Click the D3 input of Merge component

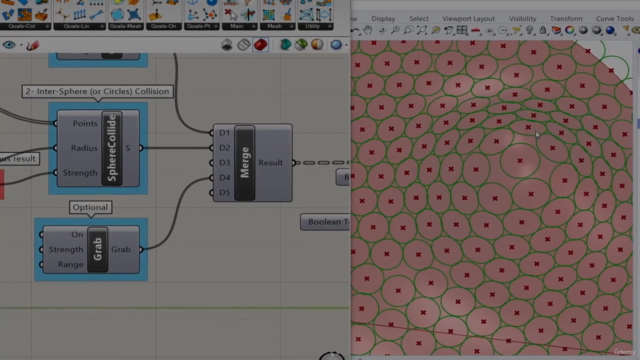224,162
